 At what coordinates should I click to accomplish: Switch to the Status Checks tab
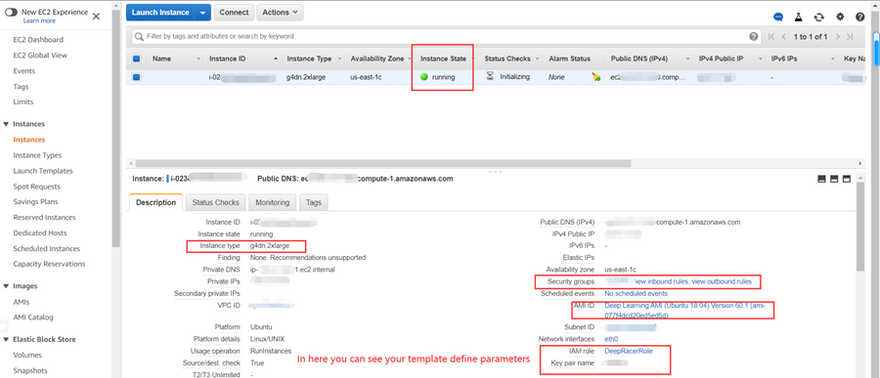coord(216,202)
